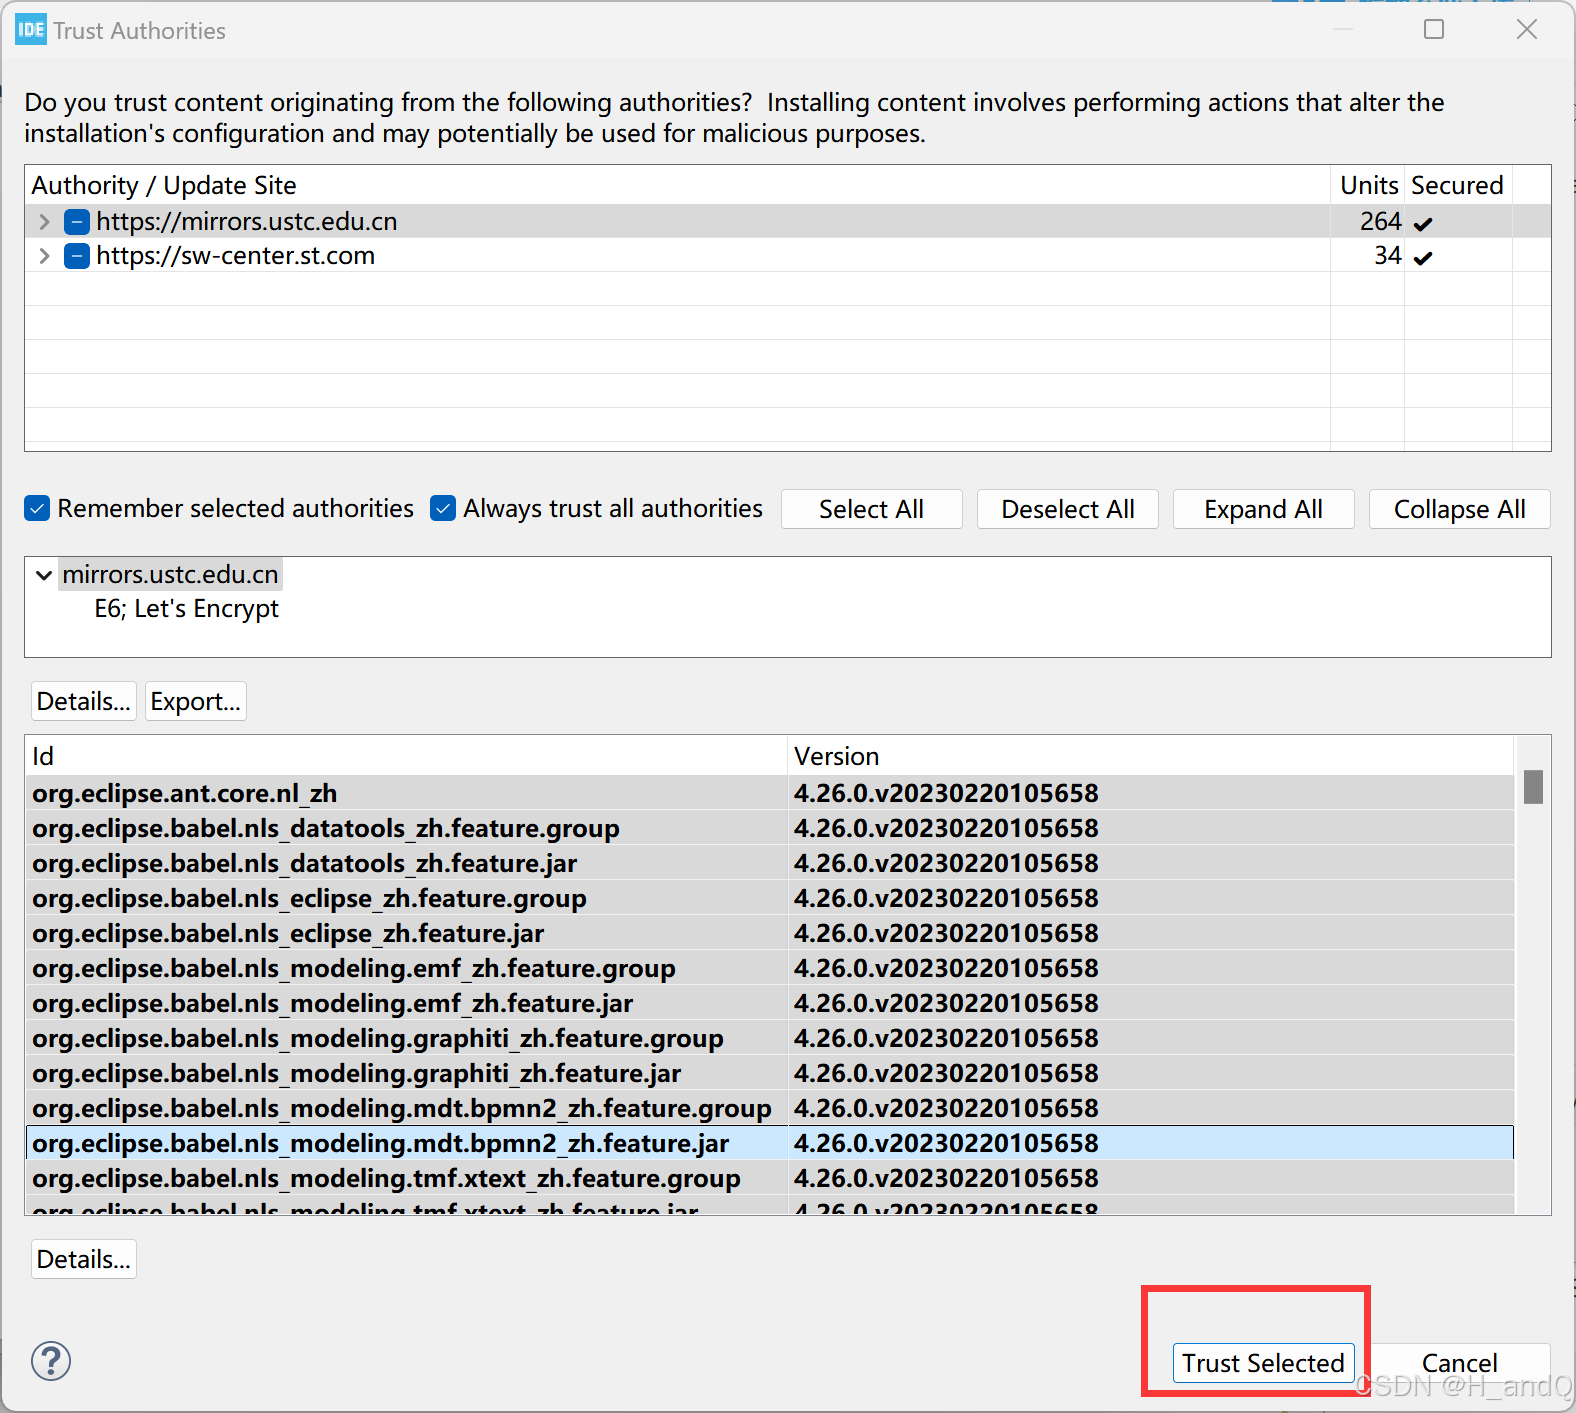Maximize the Trust Authorities dialog

pyautogui.click(x=1434, y=30)
